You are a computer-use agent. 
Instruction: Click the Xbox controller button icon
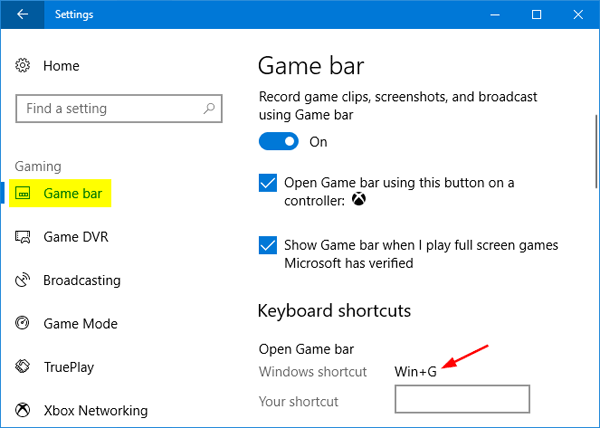pyautogui.click(x=359, y=199)
